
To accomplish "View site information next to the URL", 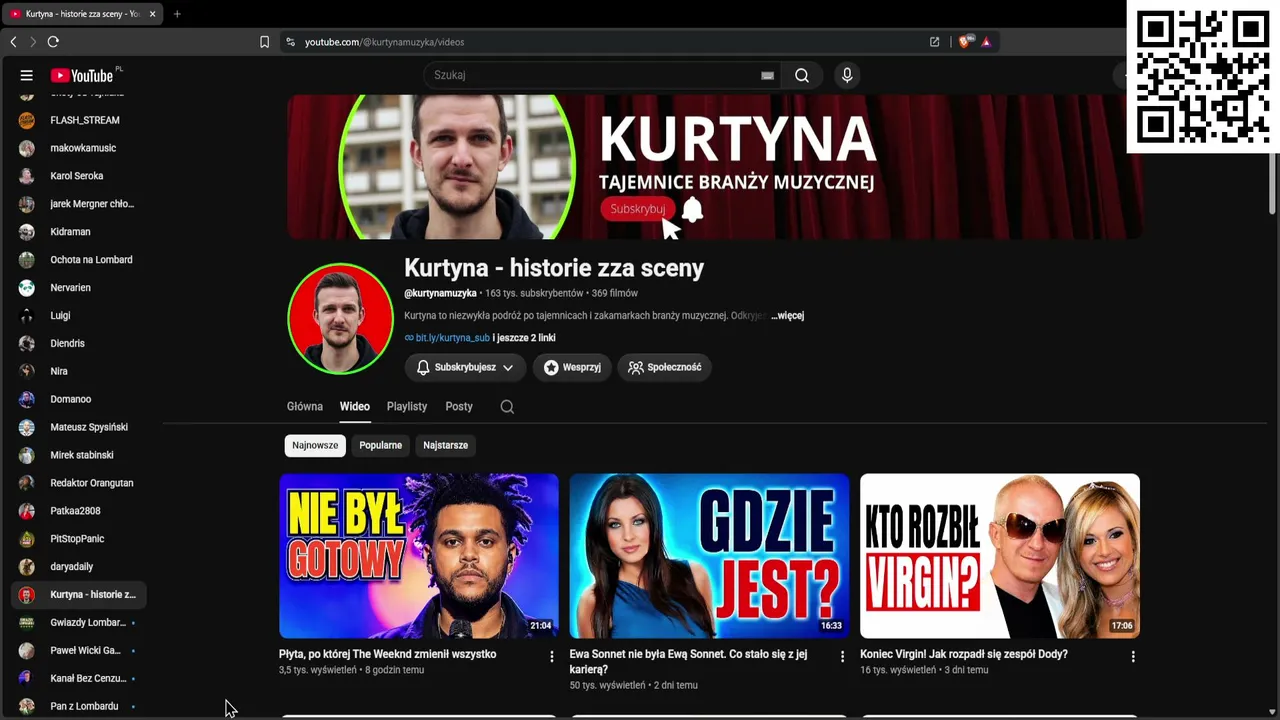I will (291, 42).
